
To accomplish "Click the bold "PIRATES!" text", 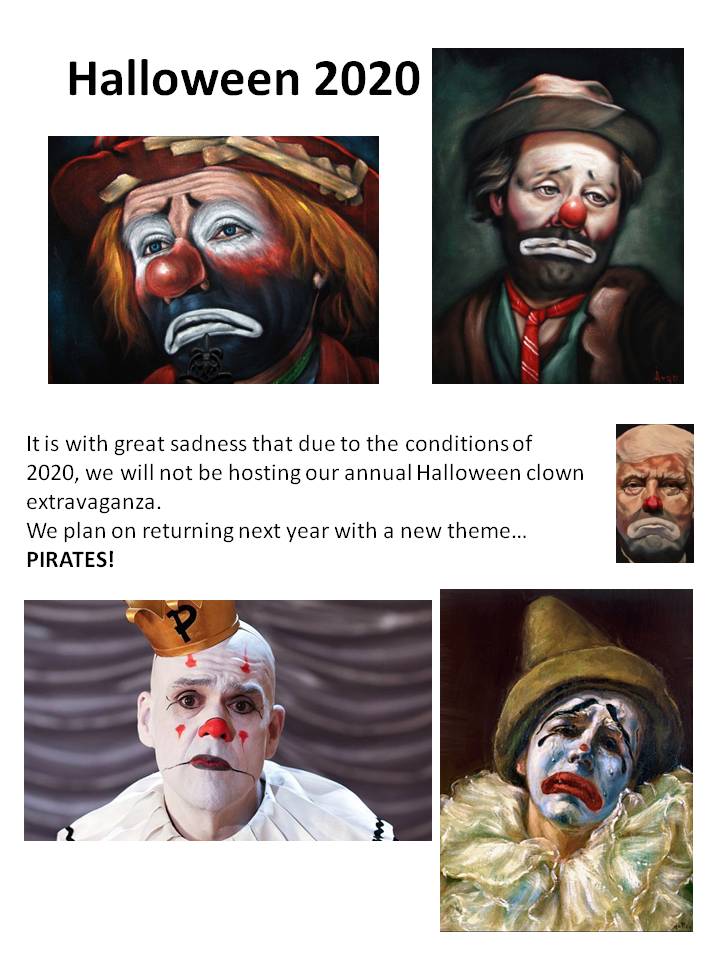I will (x=70, y=560).
